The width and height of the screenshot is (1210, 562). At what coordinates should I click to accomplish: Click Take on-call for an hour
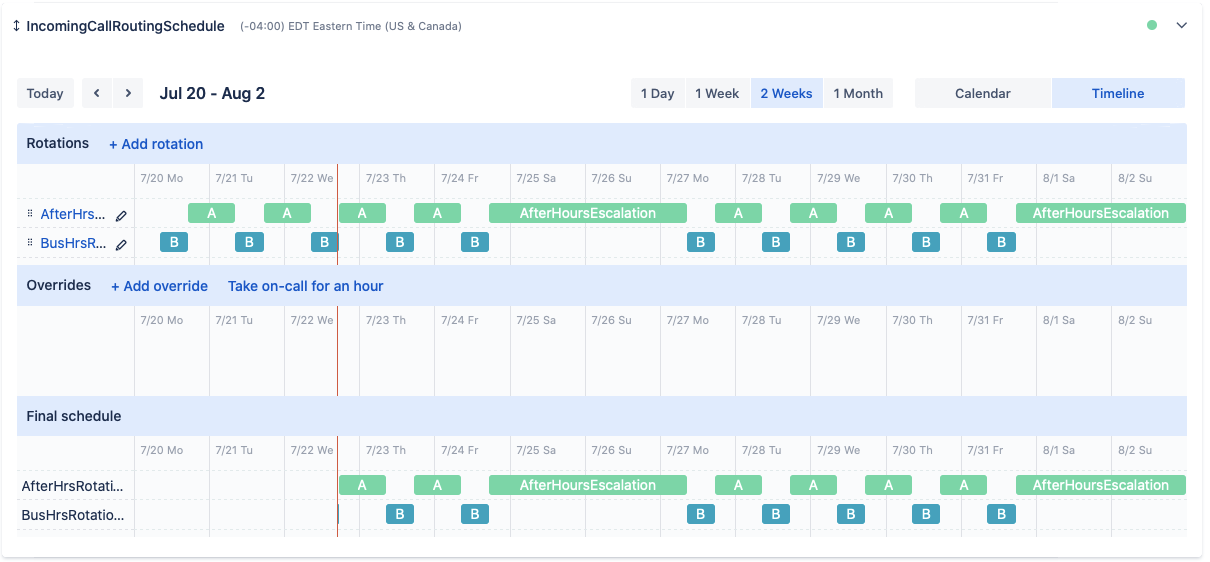(x=306, y=286)
